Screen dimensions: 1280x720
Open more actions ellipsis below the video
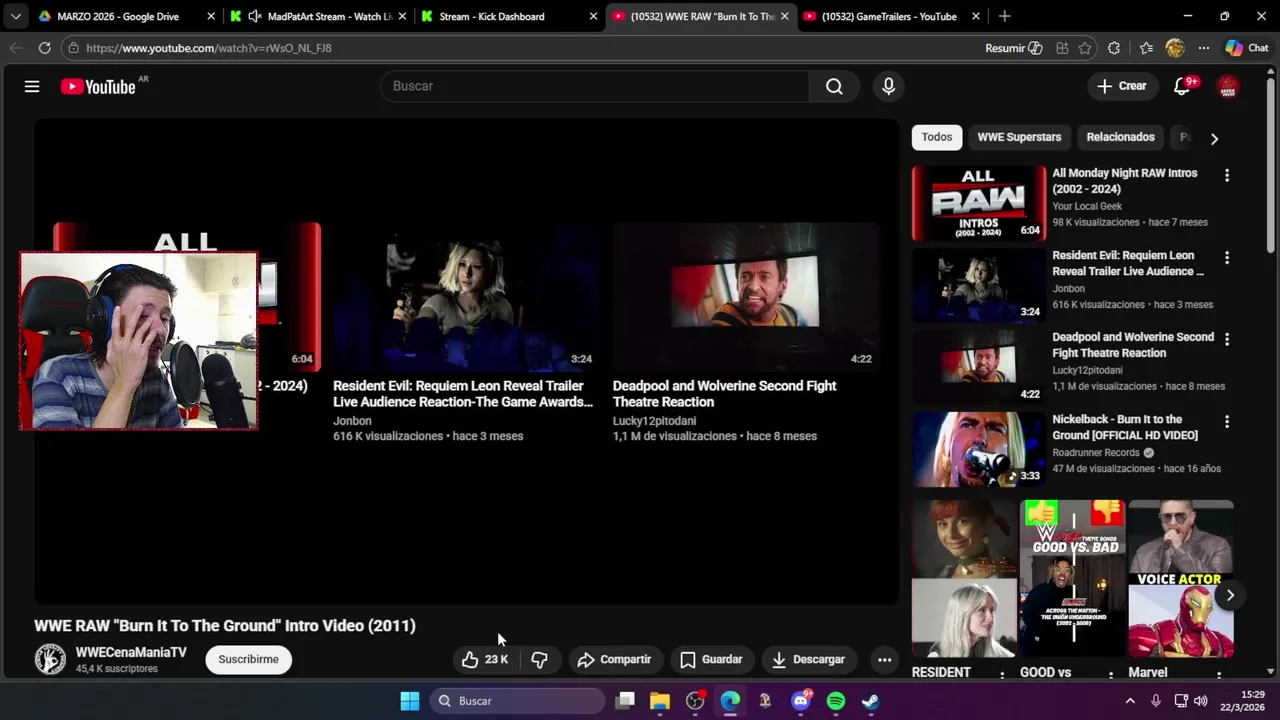tap(884, 659)
